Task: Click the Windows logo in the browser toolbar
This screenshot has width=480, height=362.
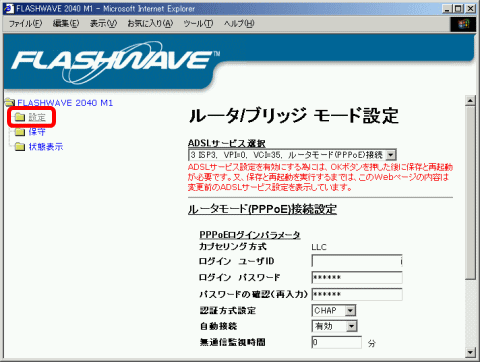Action: (463, 24)
